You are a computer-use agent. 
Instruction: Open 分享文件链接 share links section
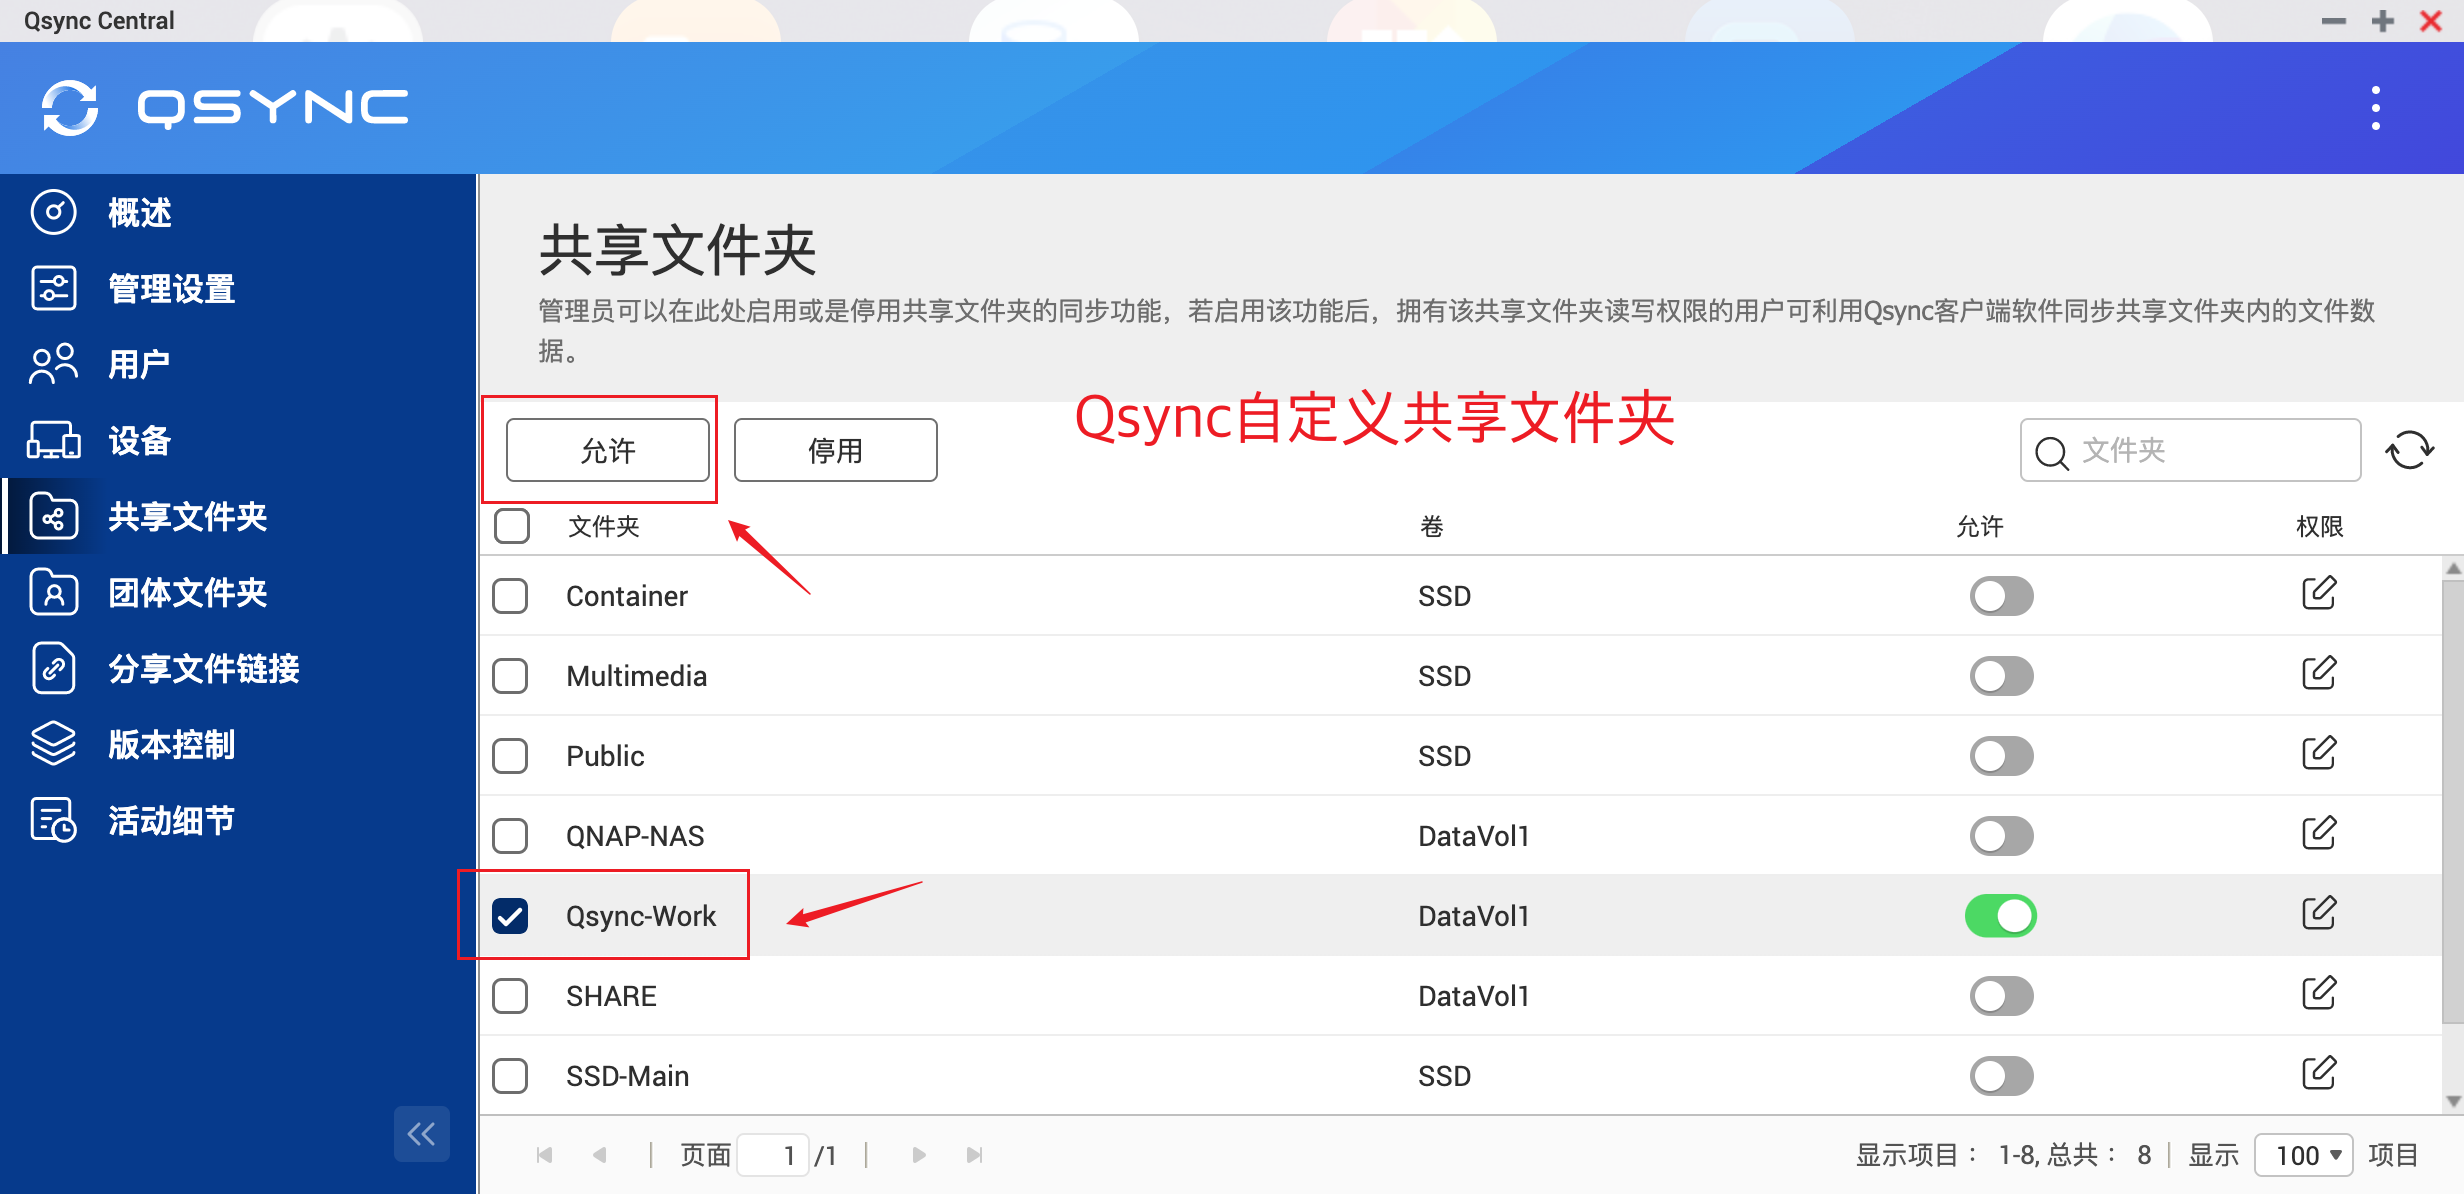[202, 668]
